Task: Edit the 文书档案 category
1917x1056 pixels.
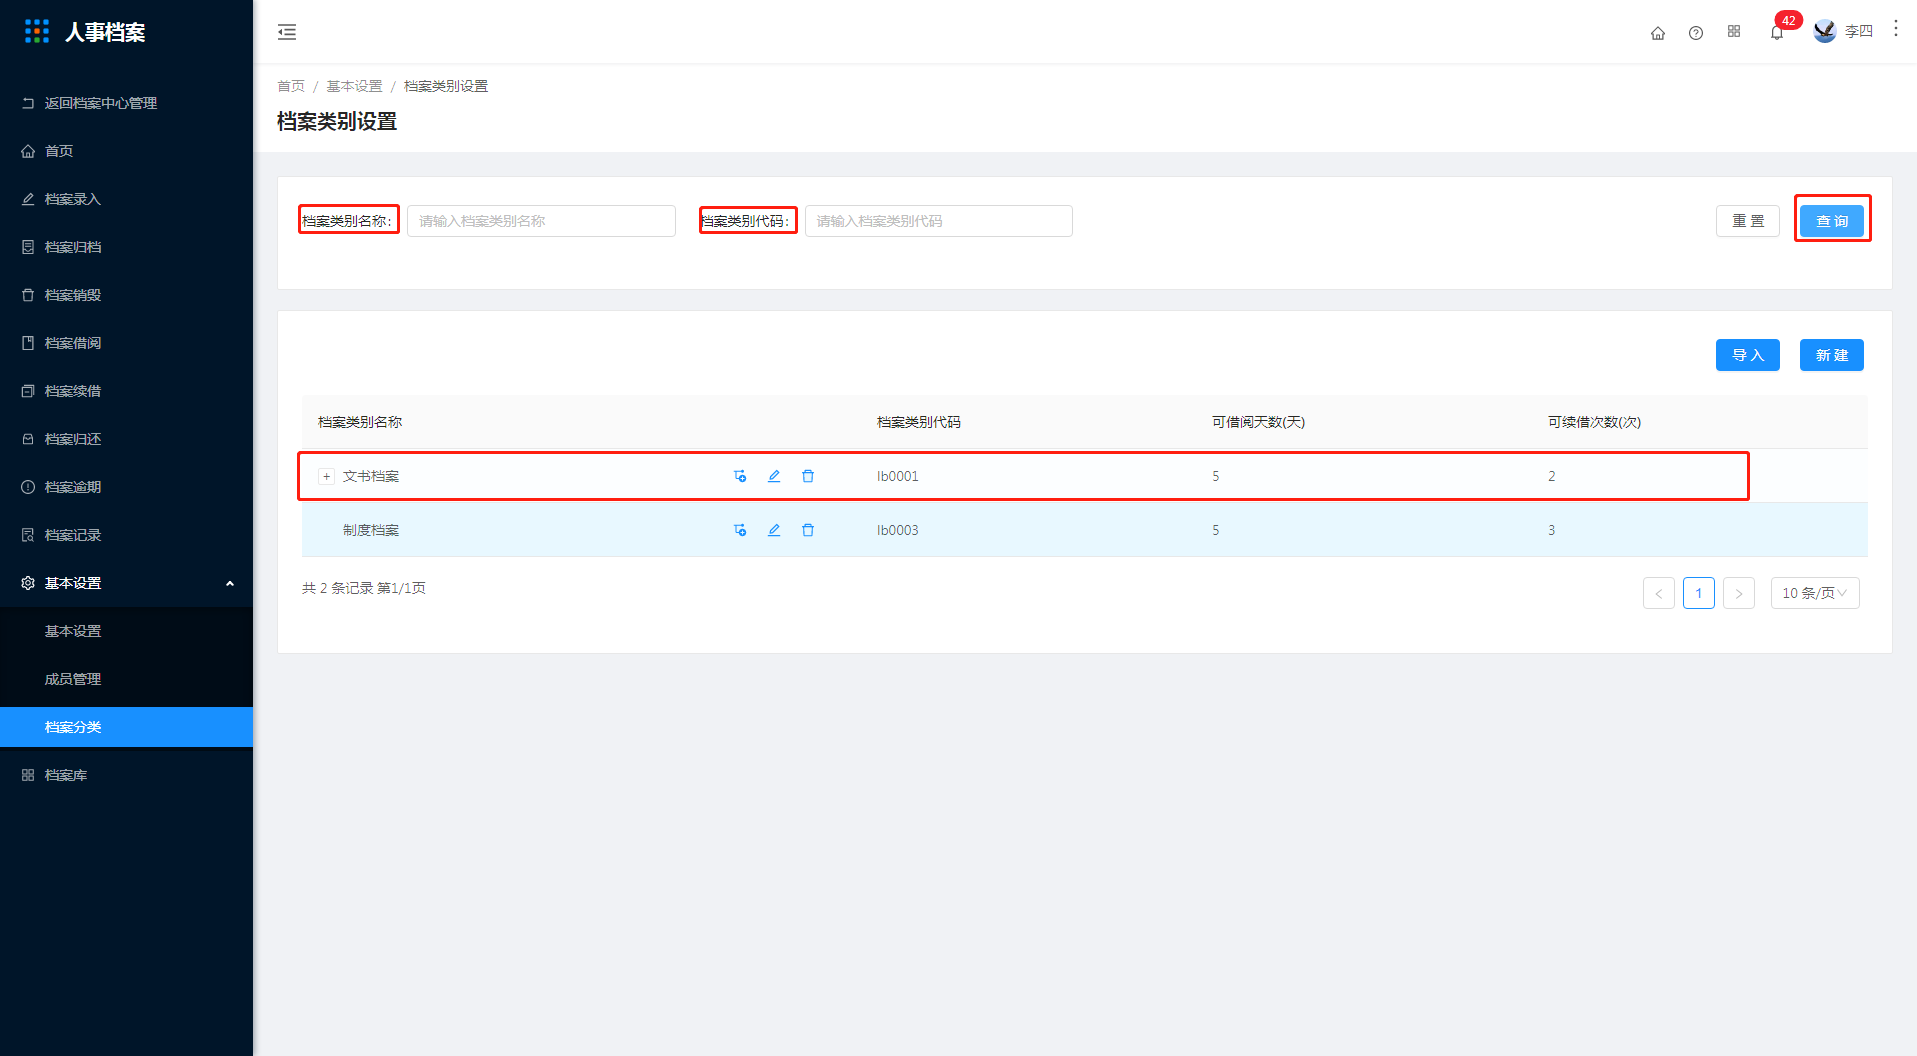Action: [x=774, y=476]
